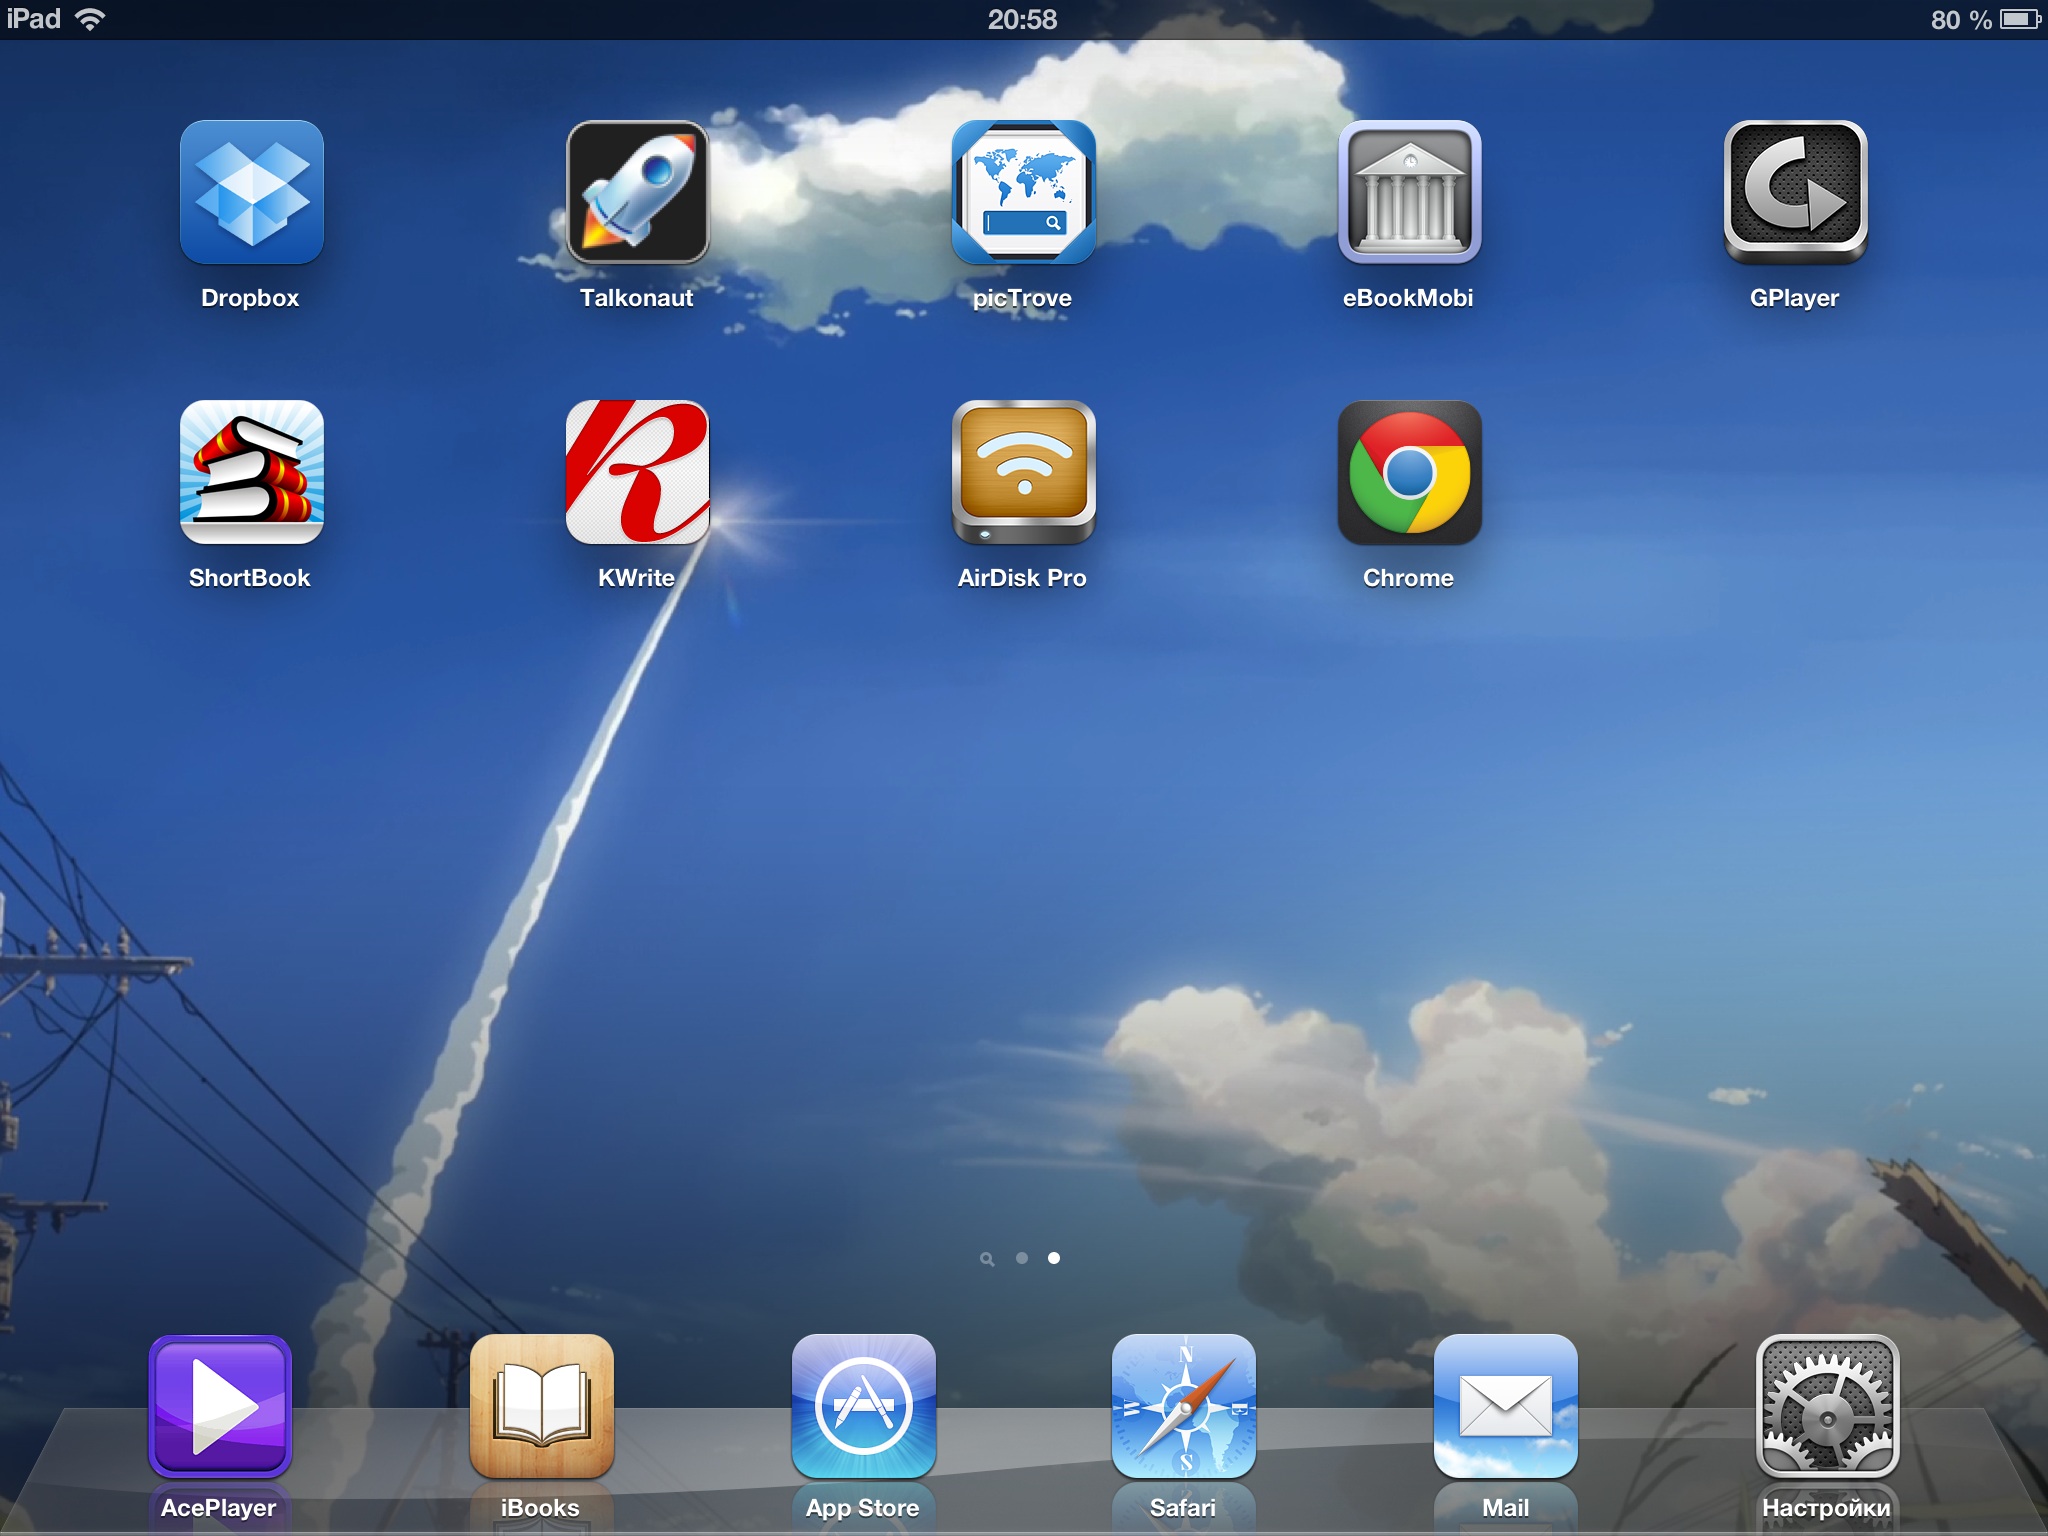Tap the battery indicator icon
The width and height of the screenshot is (2048, 1536).
tap(2020, 19)
